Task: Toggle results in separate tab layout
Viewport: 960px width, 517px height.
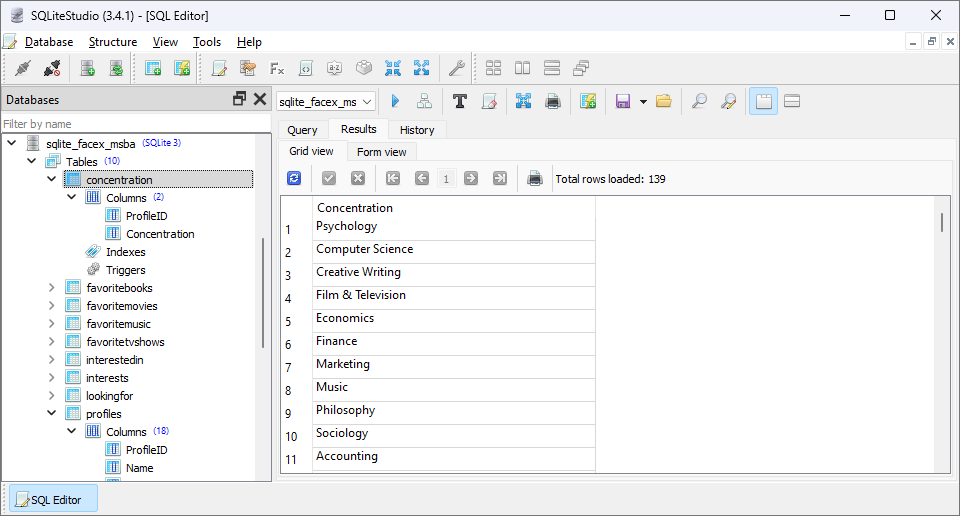Action: pos(763,101)
